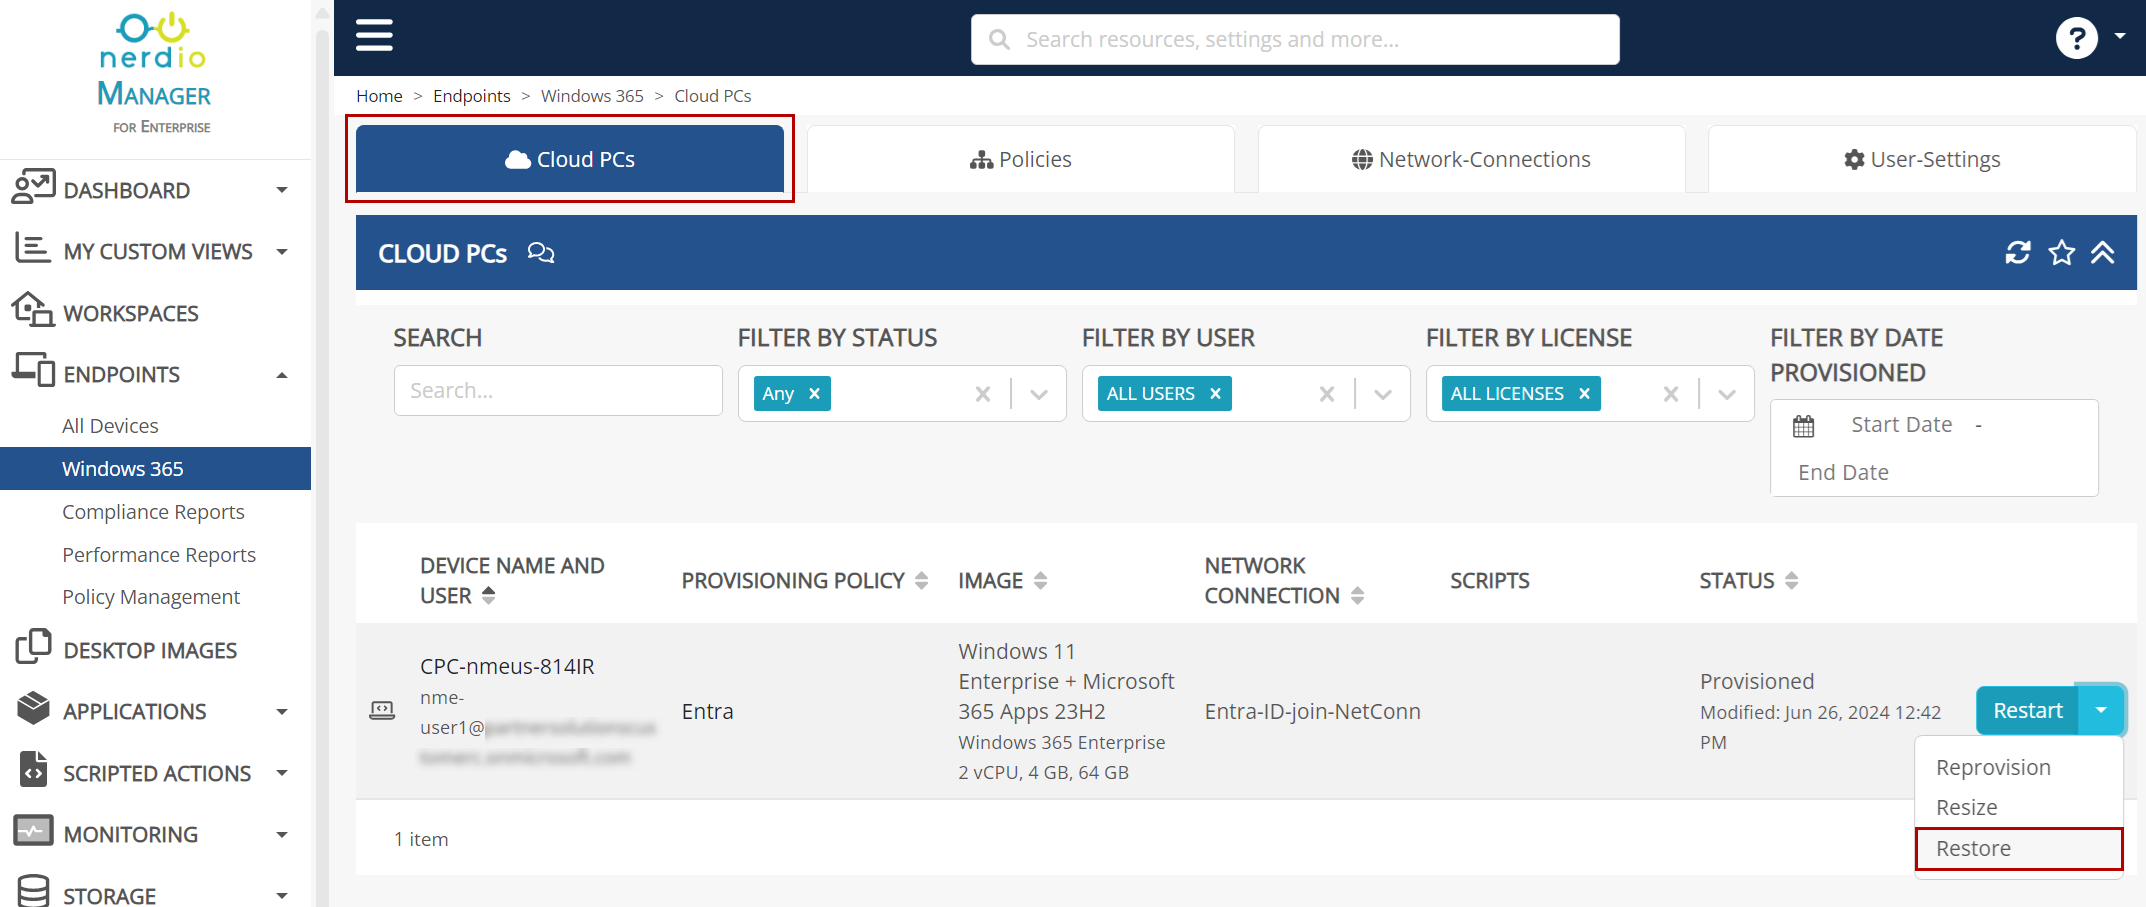Click the Cloud PCs Search input
Viewport: 2146px width, 907px height.
pyautogui.click(x=558, y=390)
